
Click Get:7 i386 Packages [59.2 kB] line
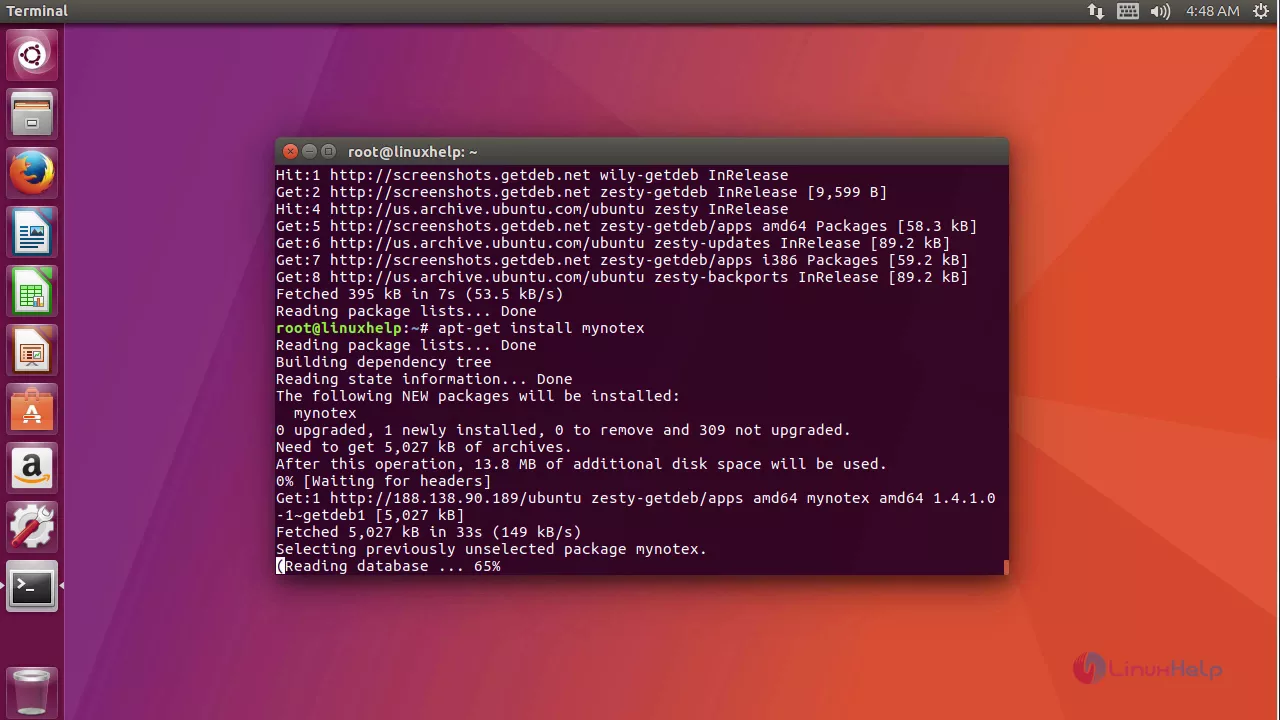click(622, 260)
